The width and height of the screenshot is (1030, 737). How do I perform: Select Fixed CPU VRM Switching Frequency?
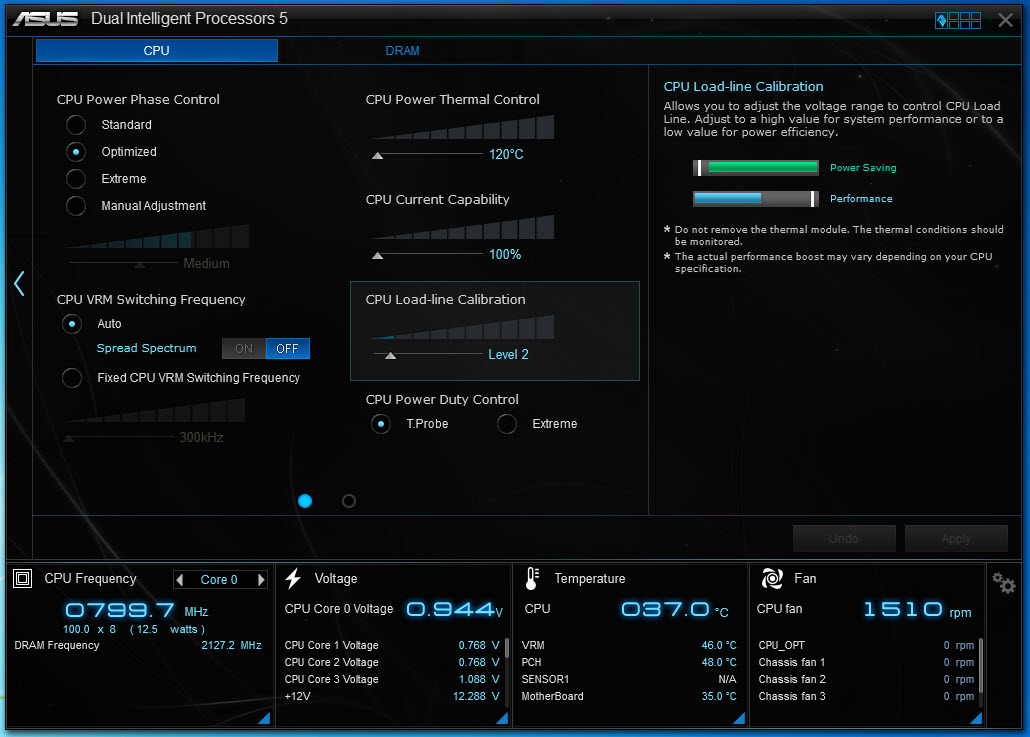point(72,378)
